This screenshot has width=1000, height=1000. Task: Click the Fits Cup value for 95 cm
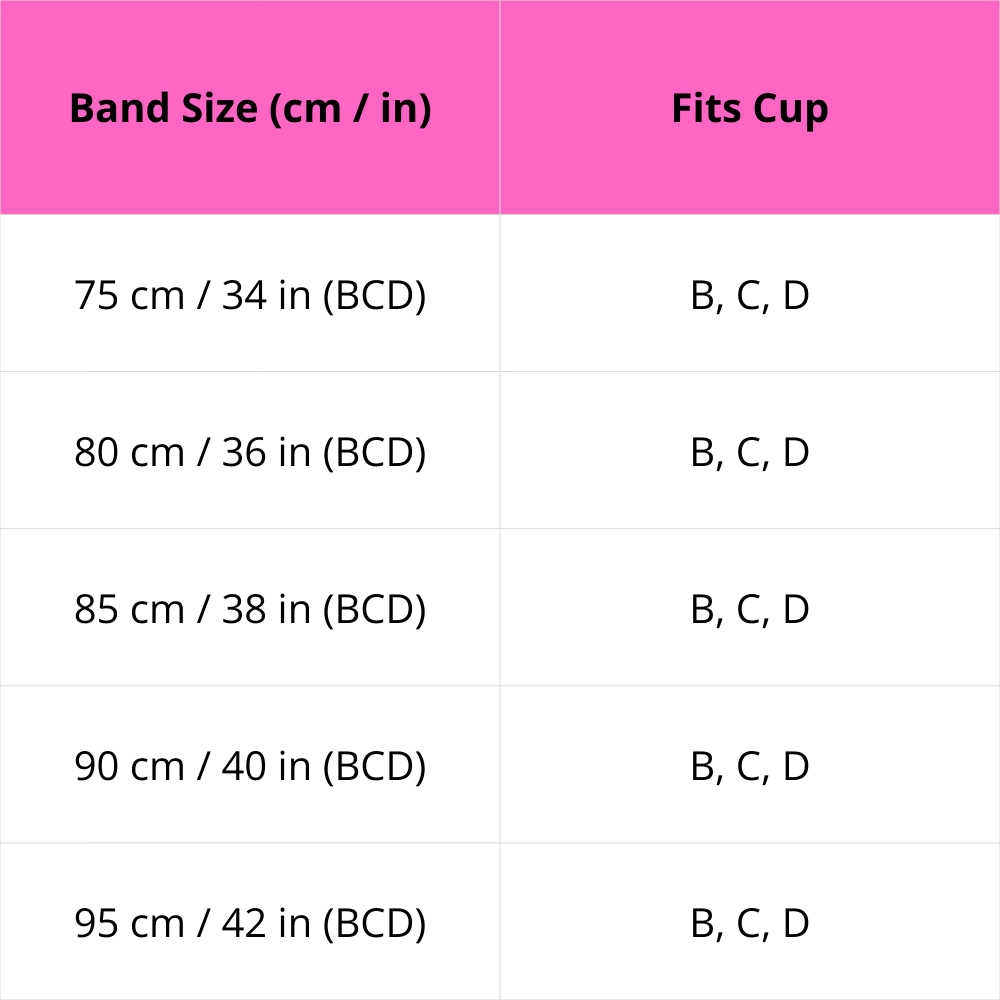(750, 924)
